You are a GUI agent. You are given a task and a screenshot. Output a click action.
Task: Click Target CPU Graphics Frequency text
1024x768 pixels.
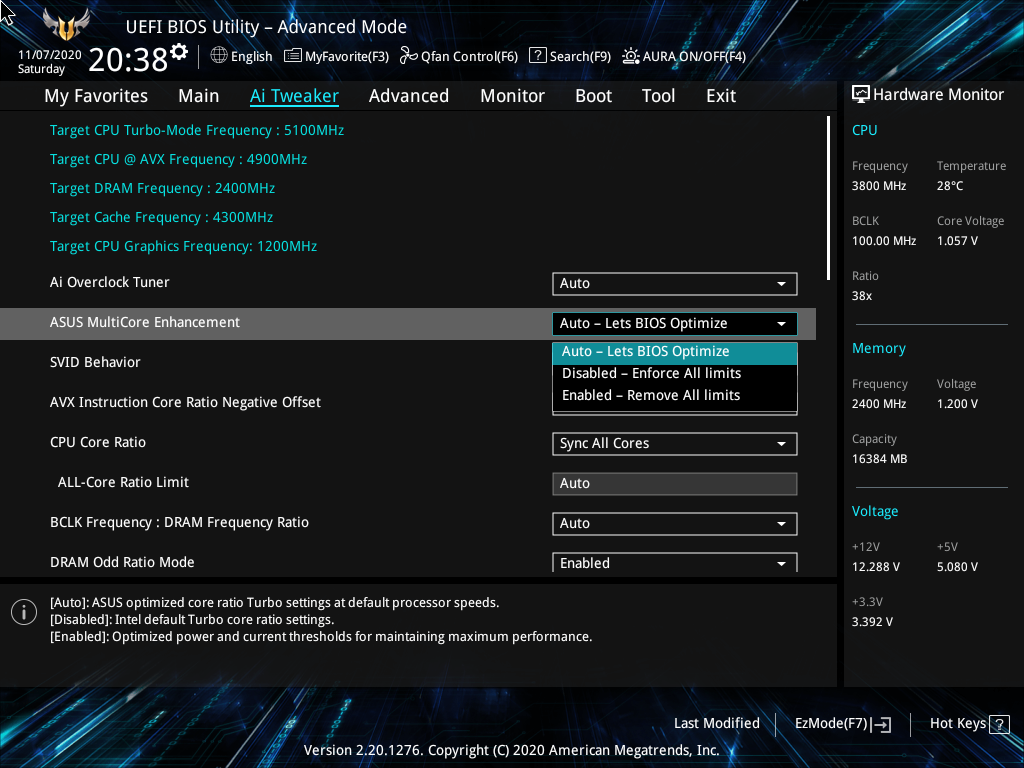[183, 246]
